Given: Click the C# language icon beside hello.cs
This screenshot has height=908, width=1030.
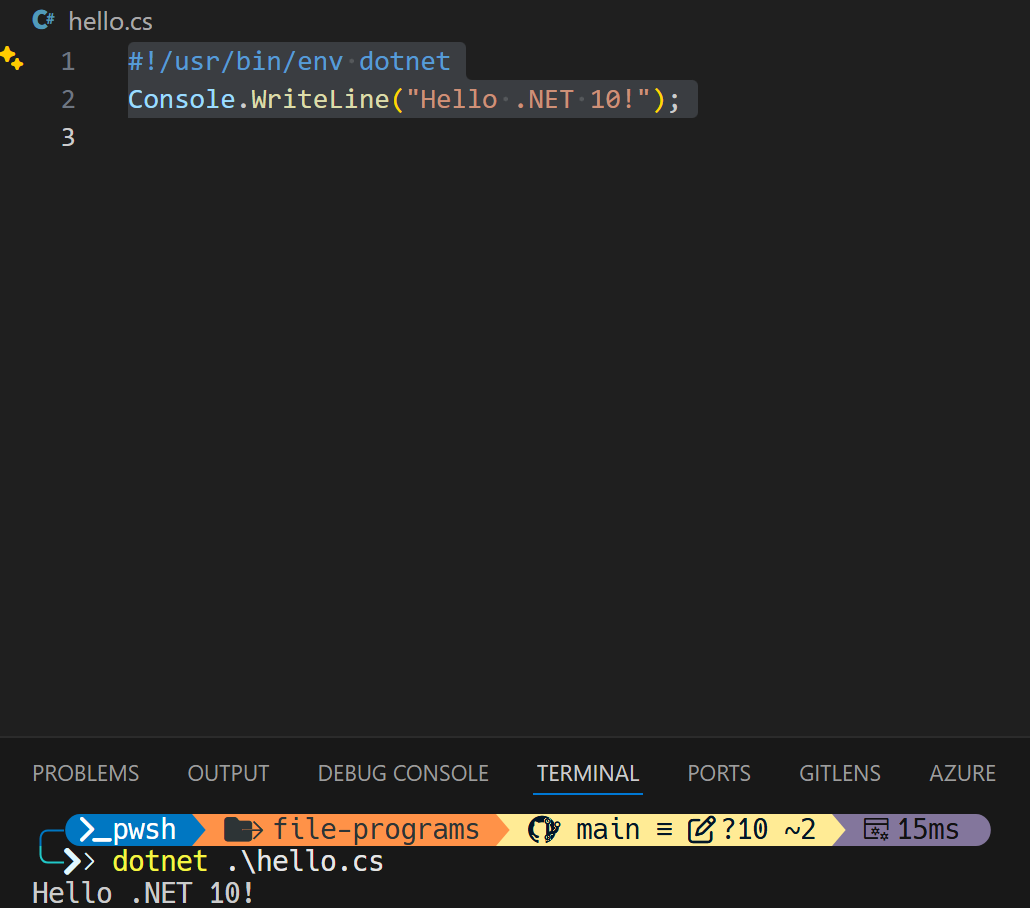Looking at the screenshot, I should pos(42,20).
